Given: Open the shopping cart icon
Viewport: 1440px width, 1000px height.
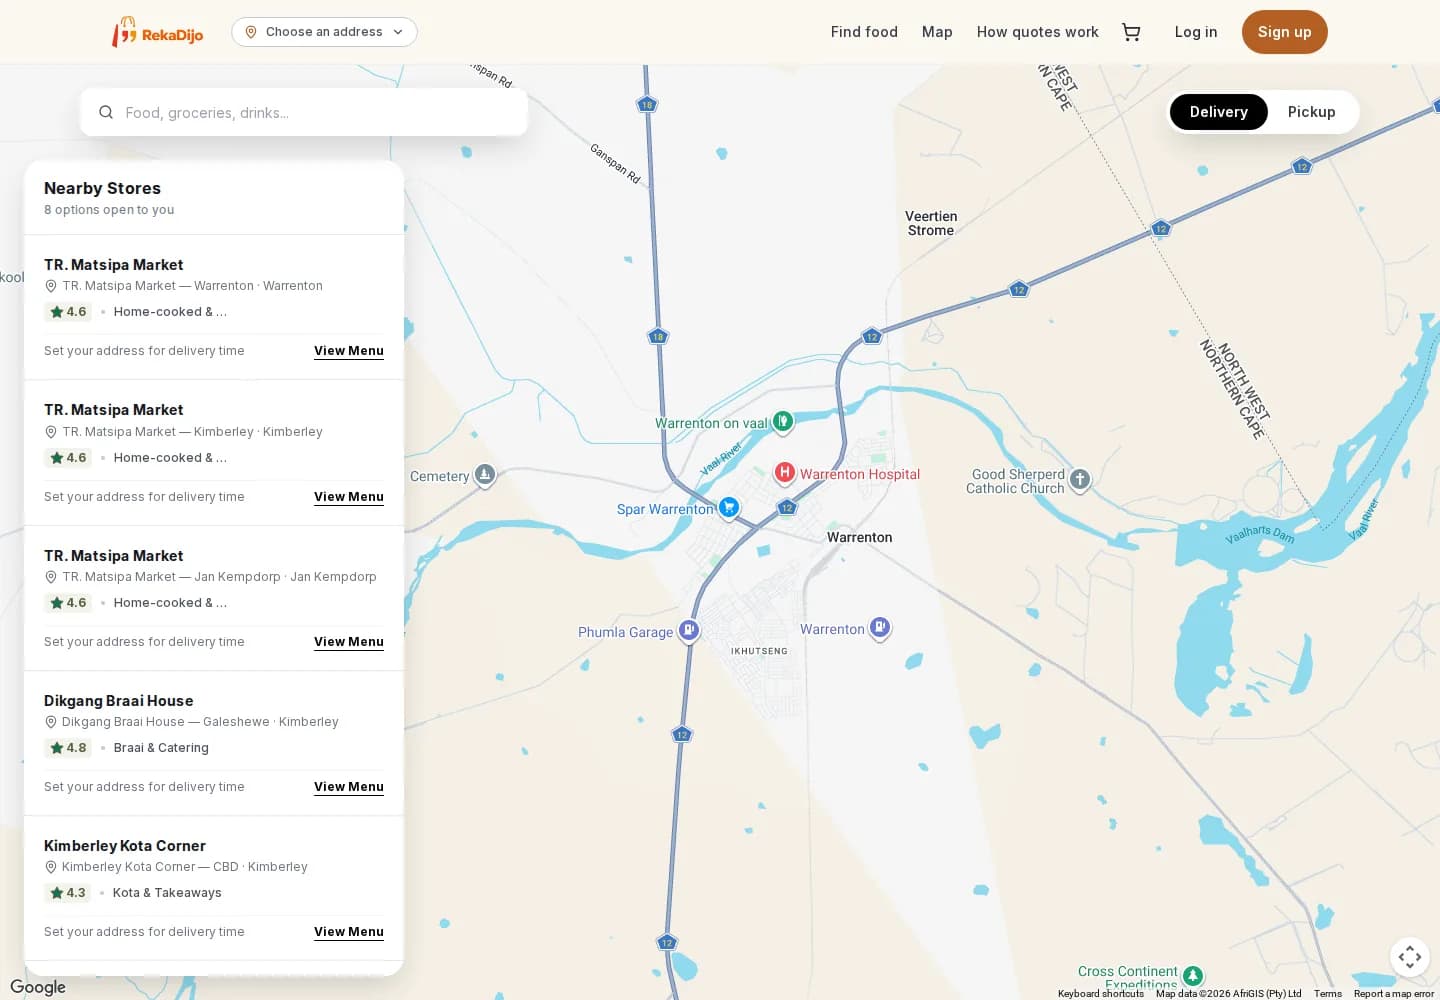Looking at the screenshot, I should pos(1131,32).
